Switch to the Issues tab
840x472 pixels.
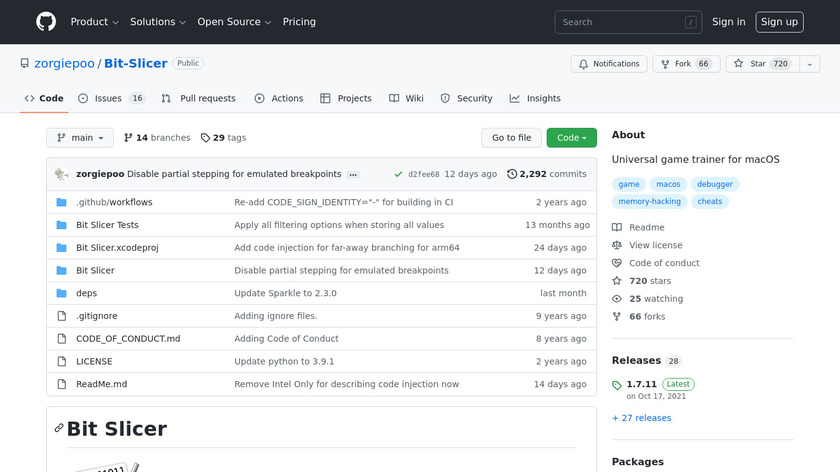[x=111, y=99]
